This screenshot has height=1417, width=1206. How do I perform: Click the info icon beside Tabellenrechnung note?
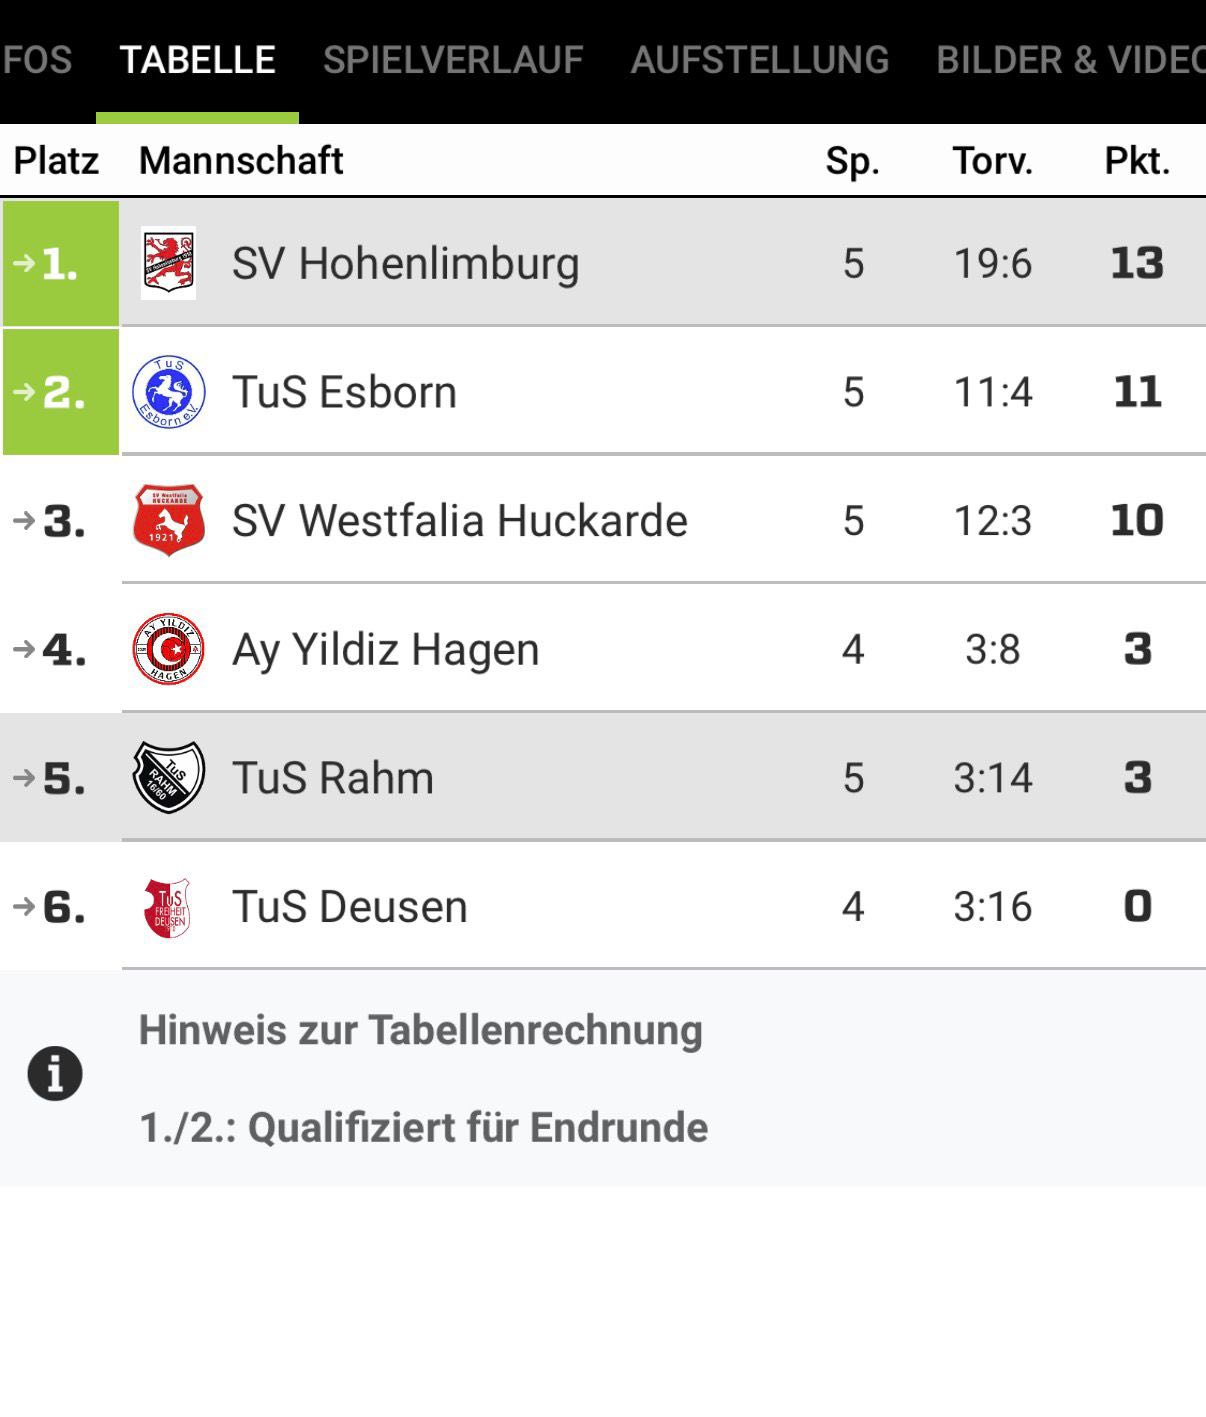tap(55, 1074)
